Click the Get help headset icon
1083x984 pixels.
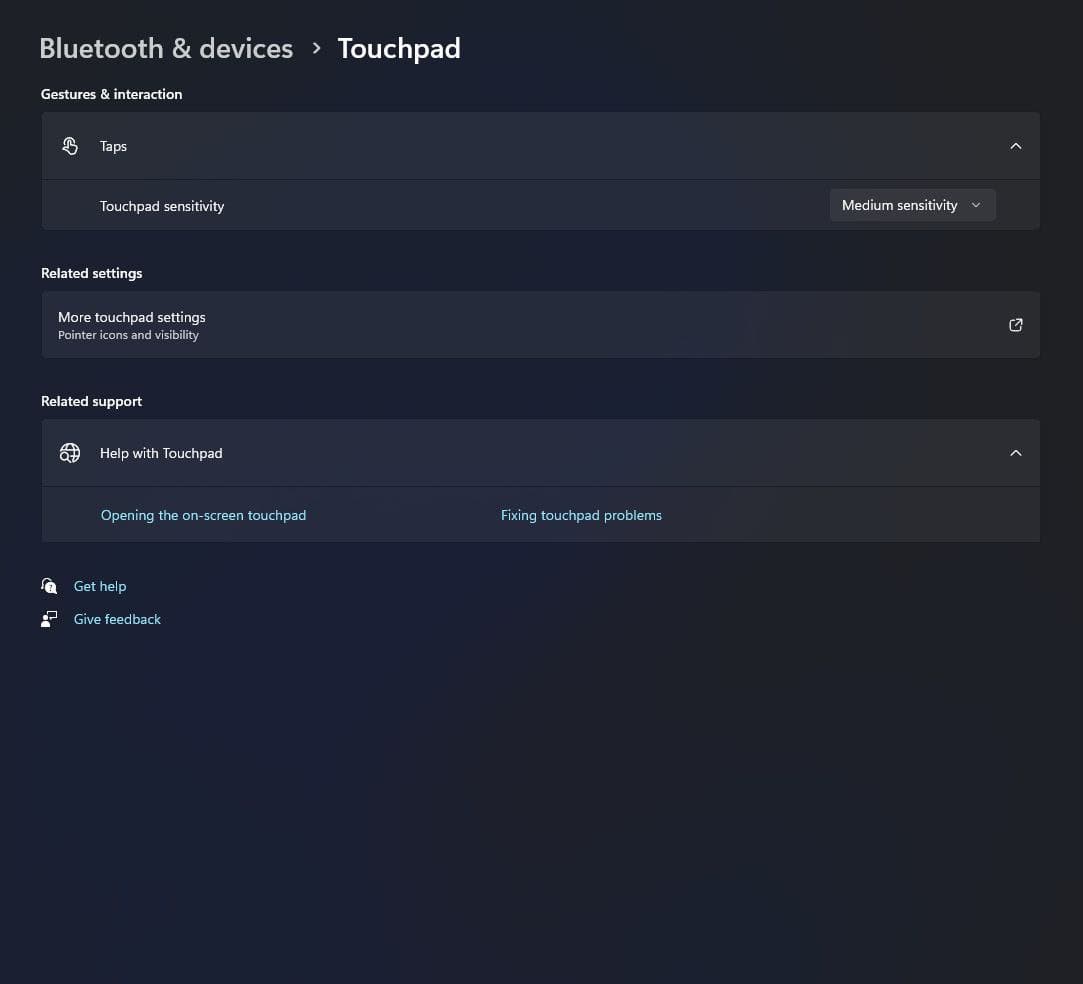[49, 586]
